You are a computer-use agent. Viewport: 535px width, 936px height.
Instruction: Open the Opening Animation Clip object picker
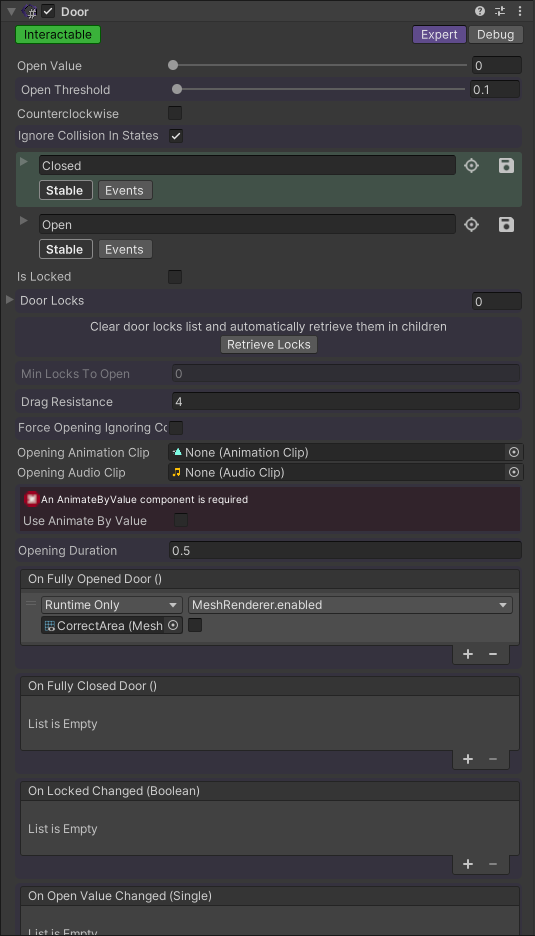514,452
